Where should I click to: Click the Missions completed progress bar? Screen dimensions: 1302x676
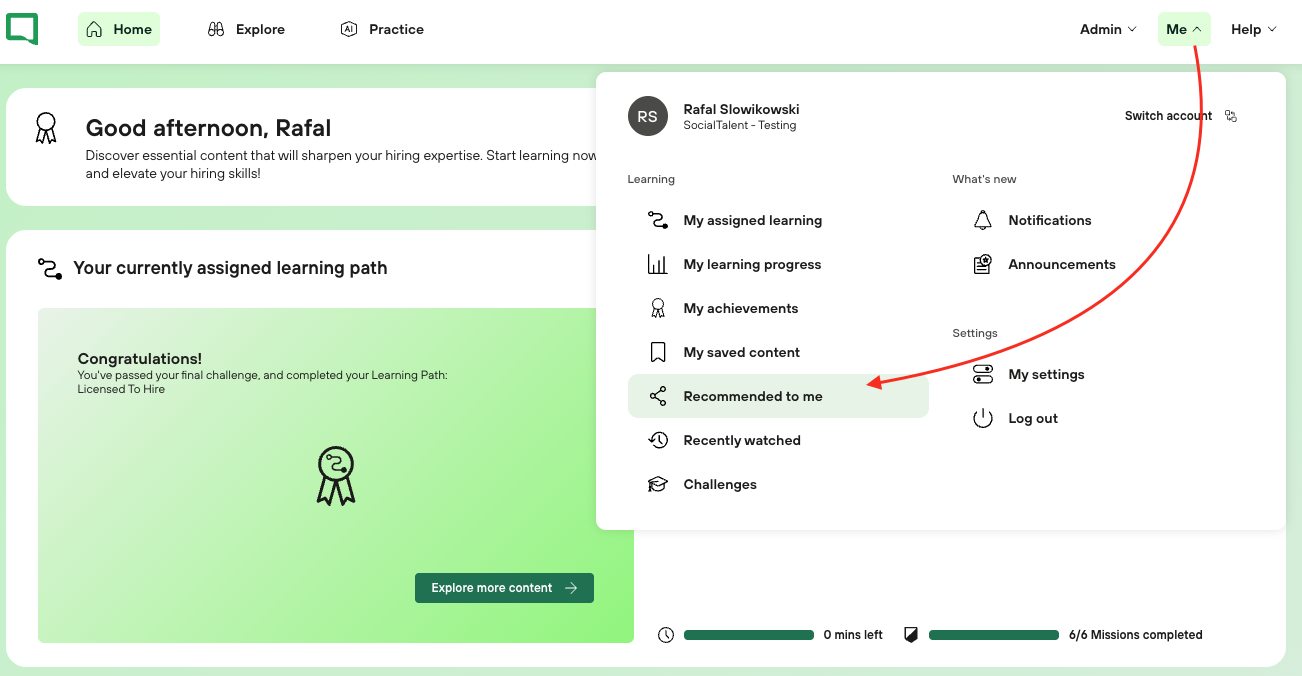[x=993, y=635]
